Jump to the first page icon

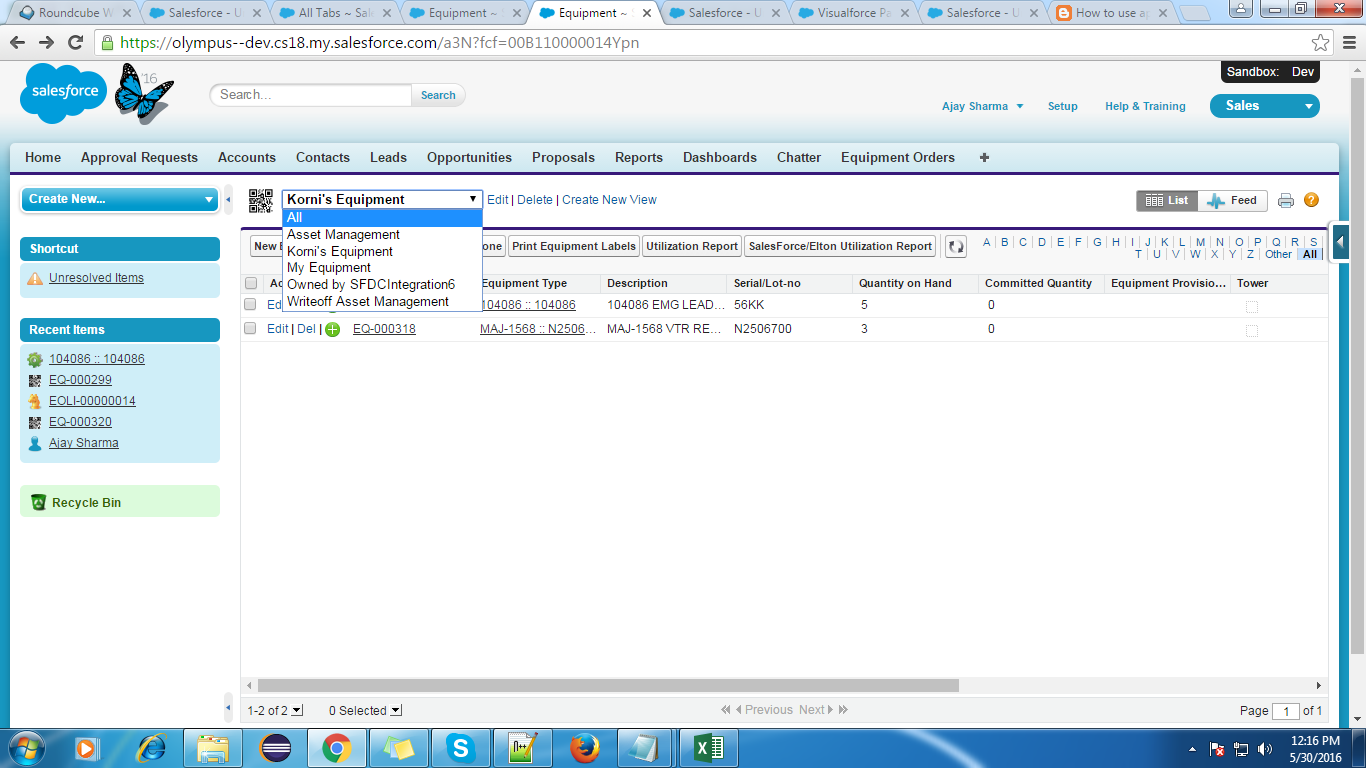click(725, 710)
